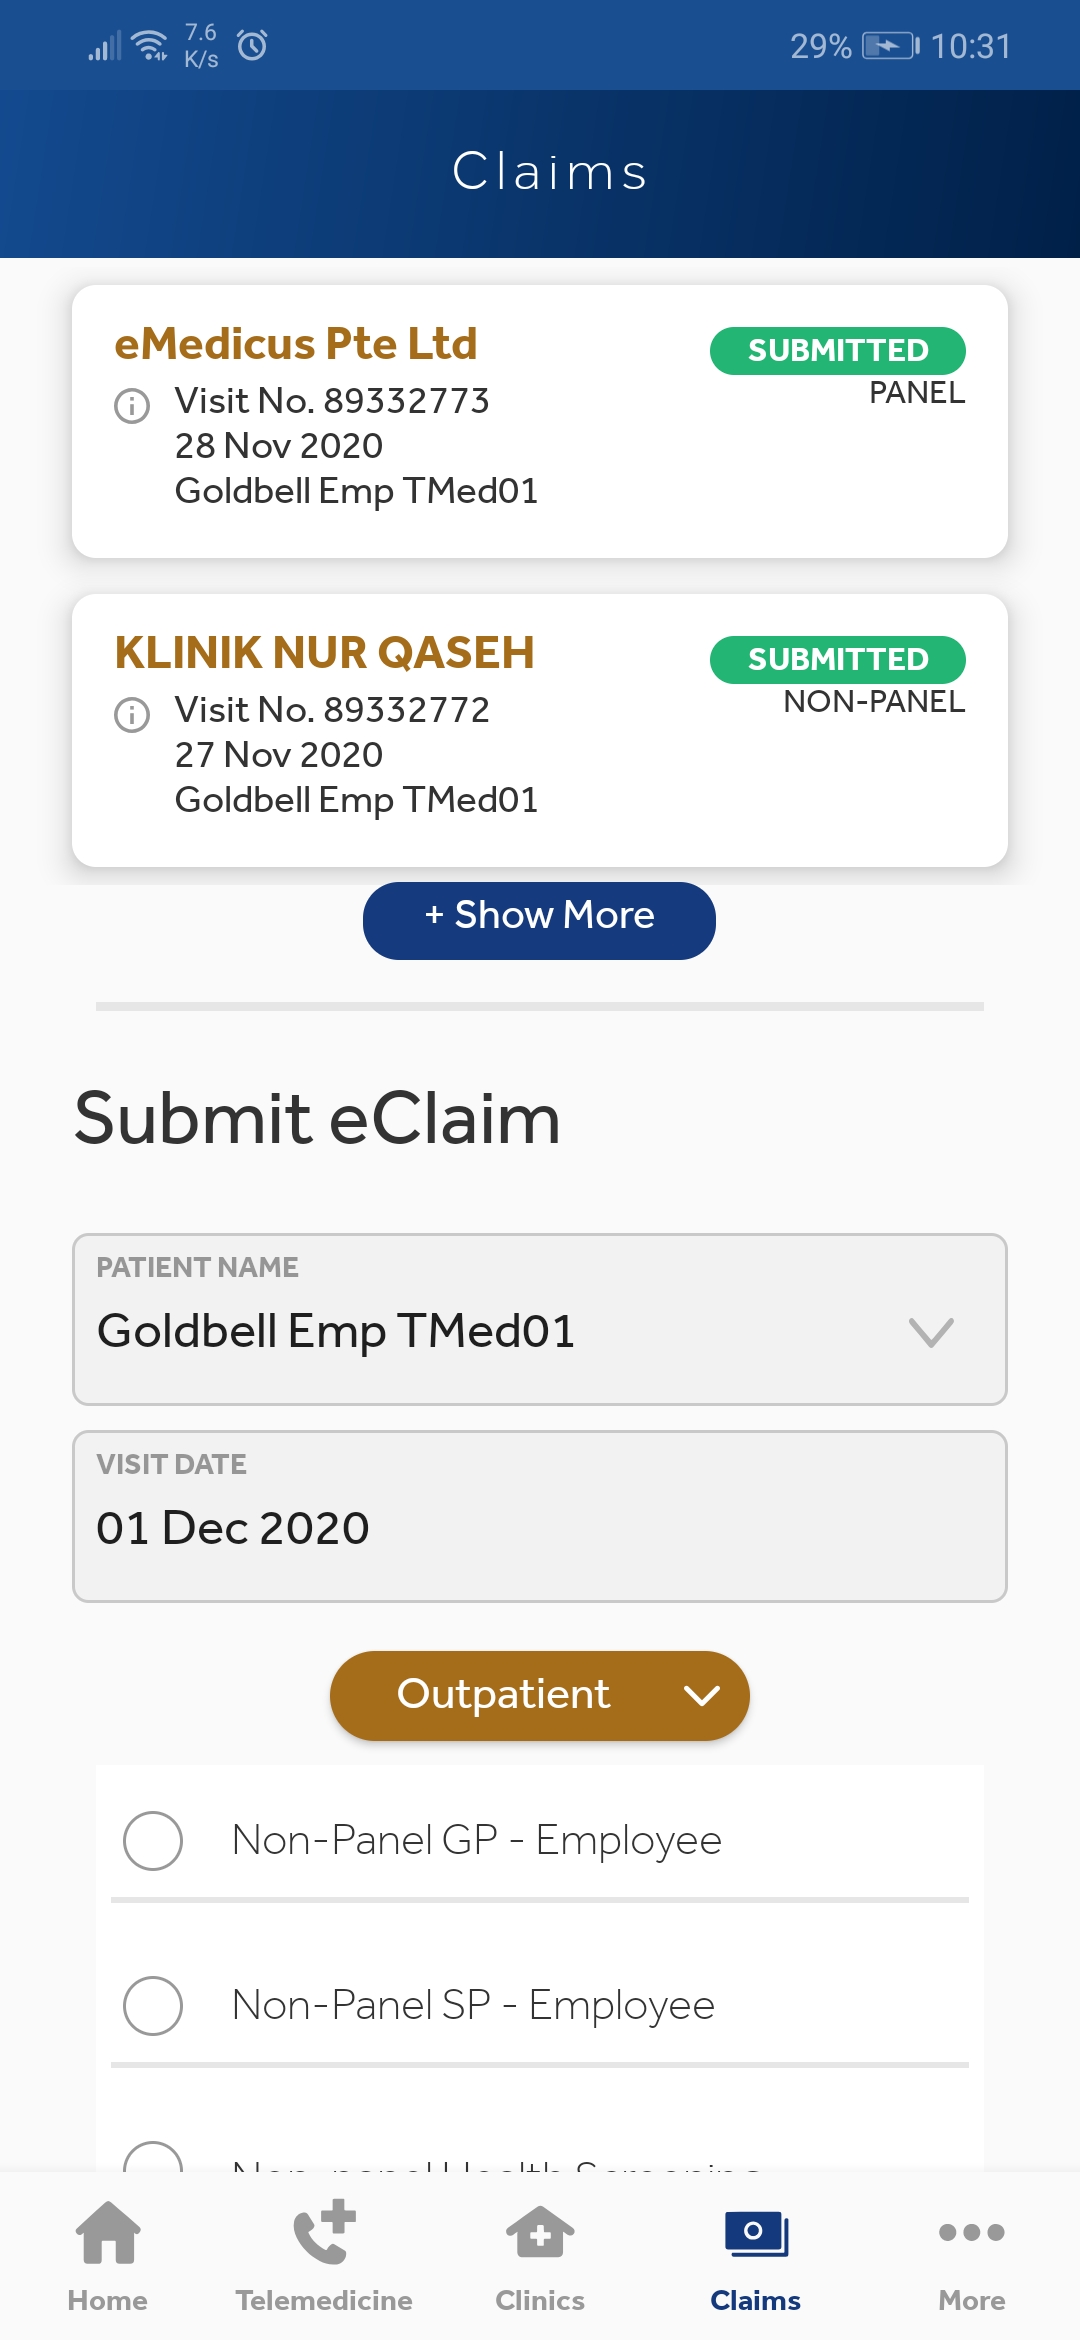Tap the info icon beside Visit No. 89332772

[132, 715]
